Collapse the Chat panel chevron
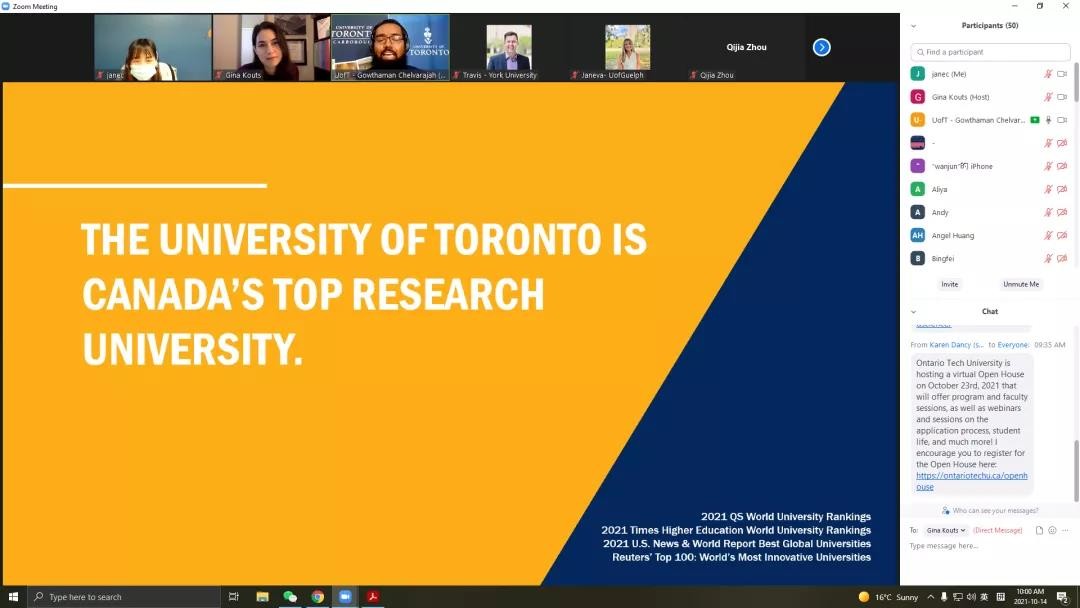This screenshot has width=1080, height=608. point(913,311)
